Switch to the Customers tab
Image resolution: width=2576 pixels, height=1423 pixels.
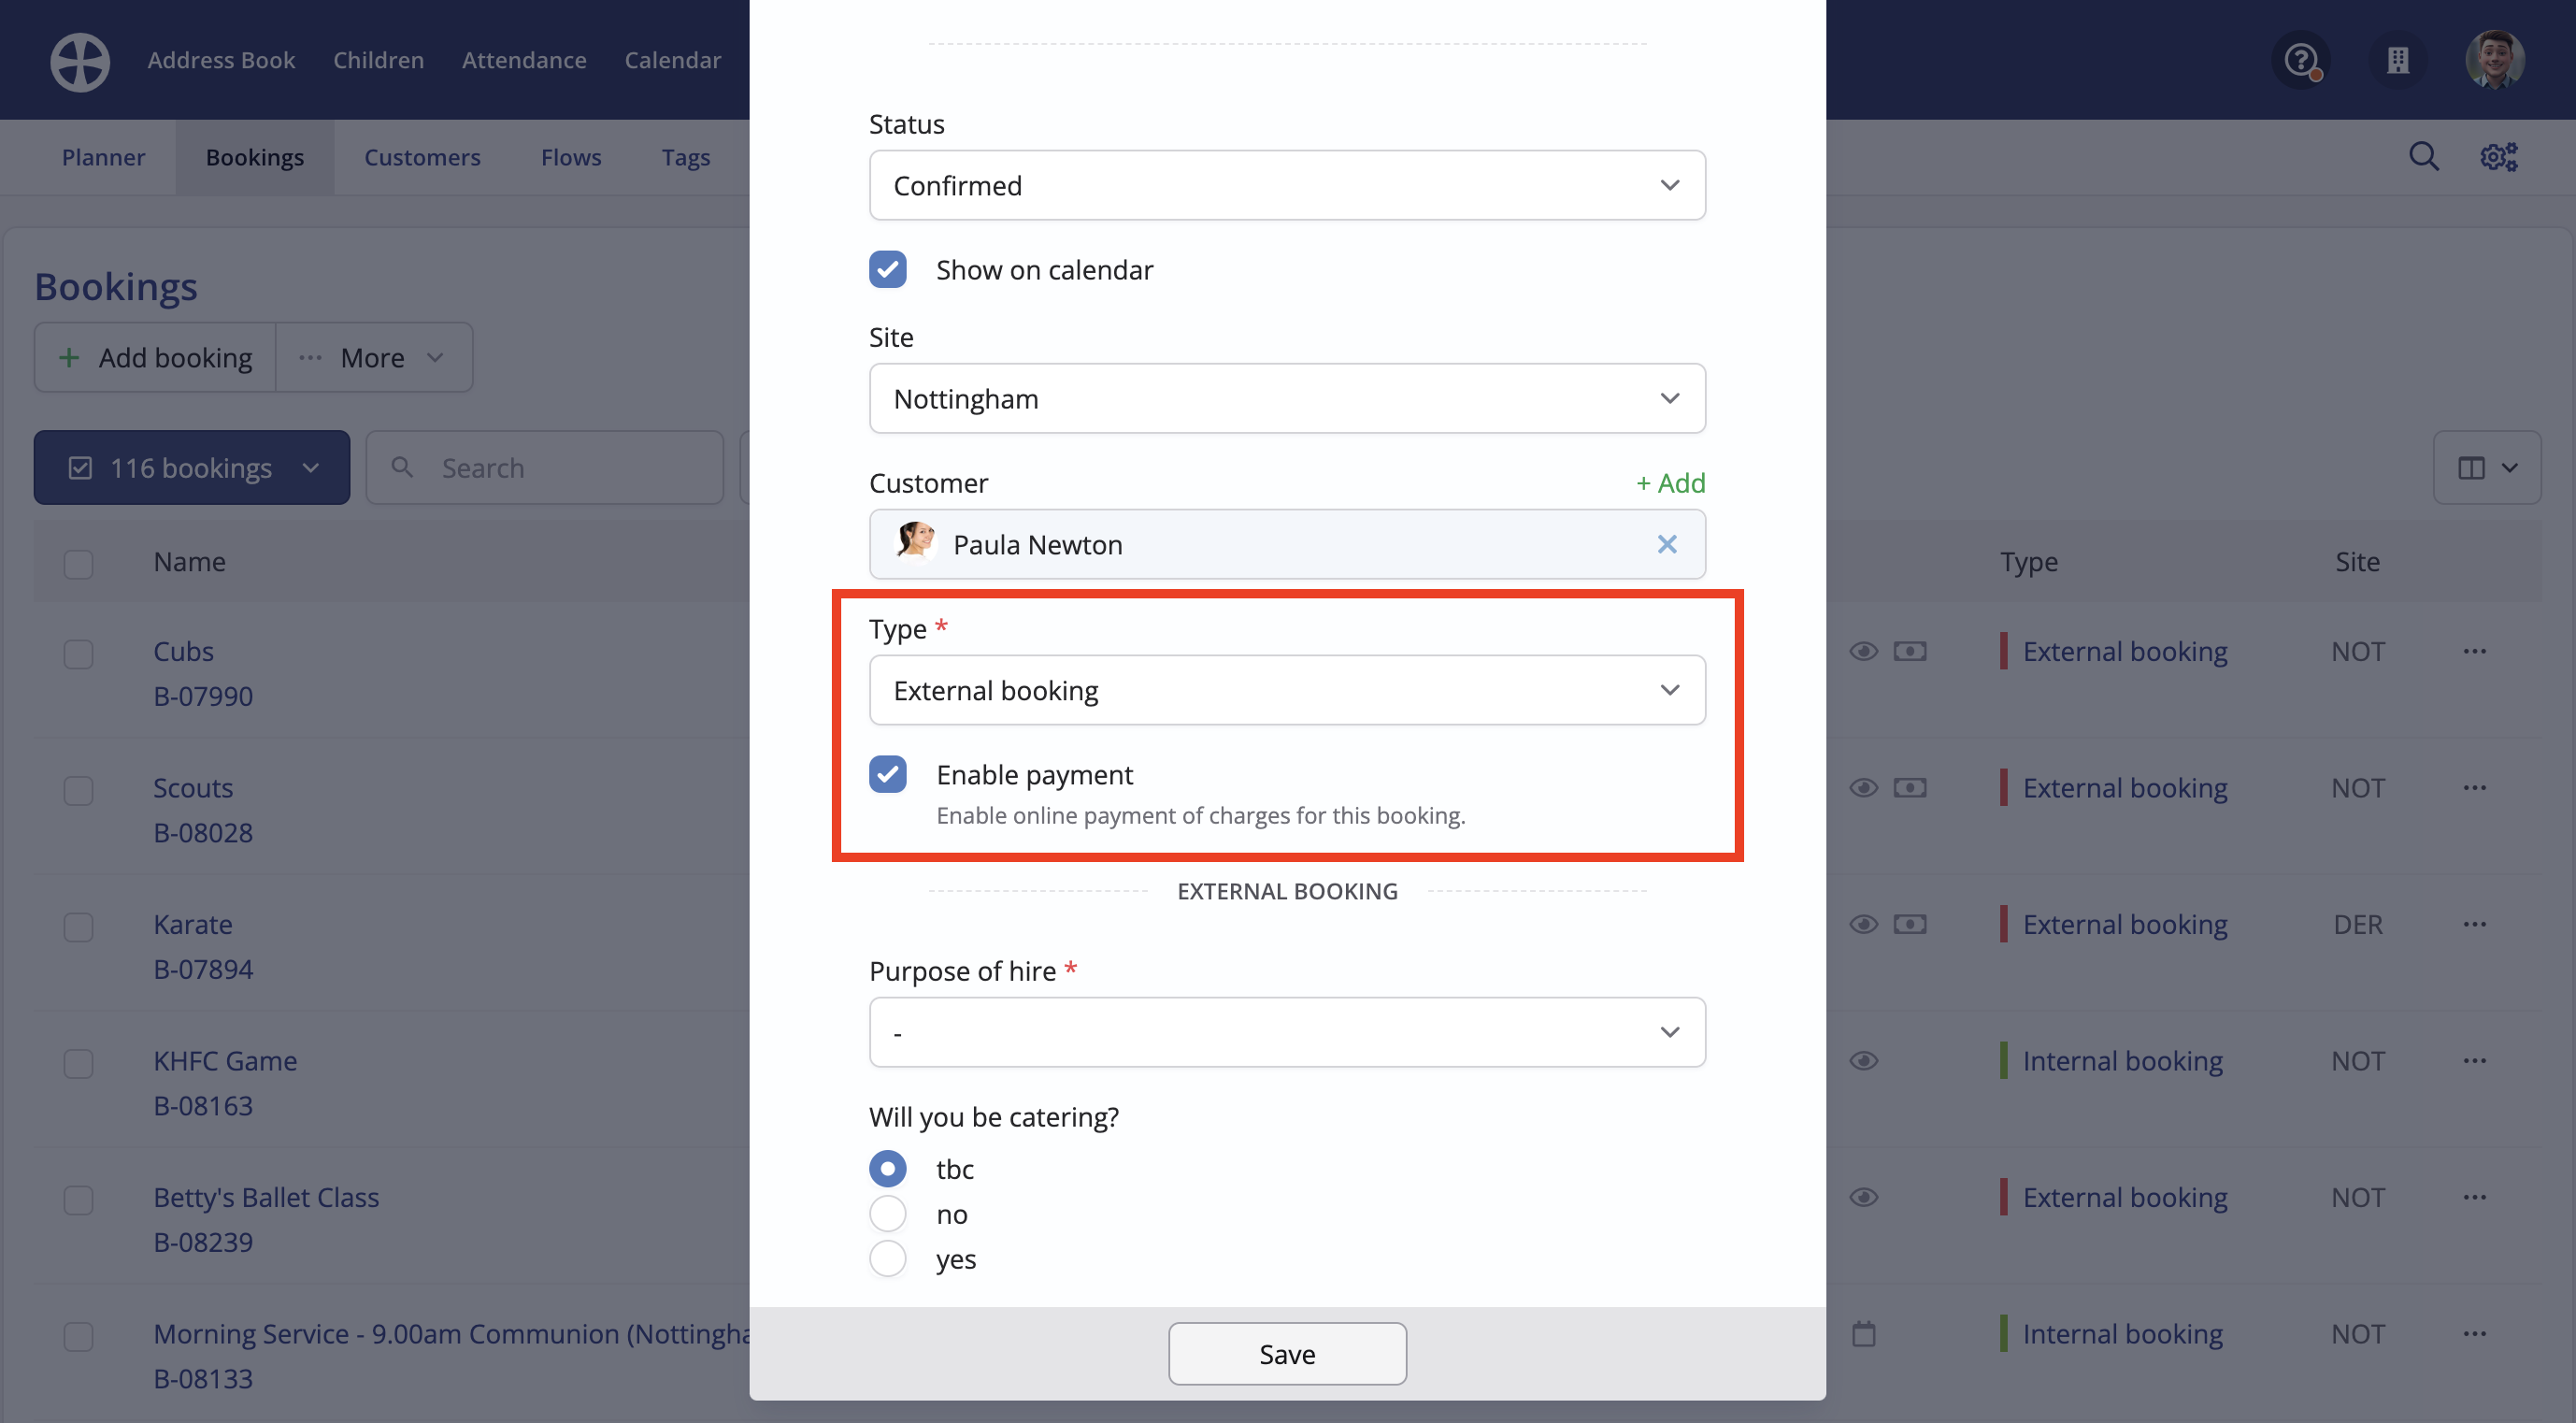point(422,157)
